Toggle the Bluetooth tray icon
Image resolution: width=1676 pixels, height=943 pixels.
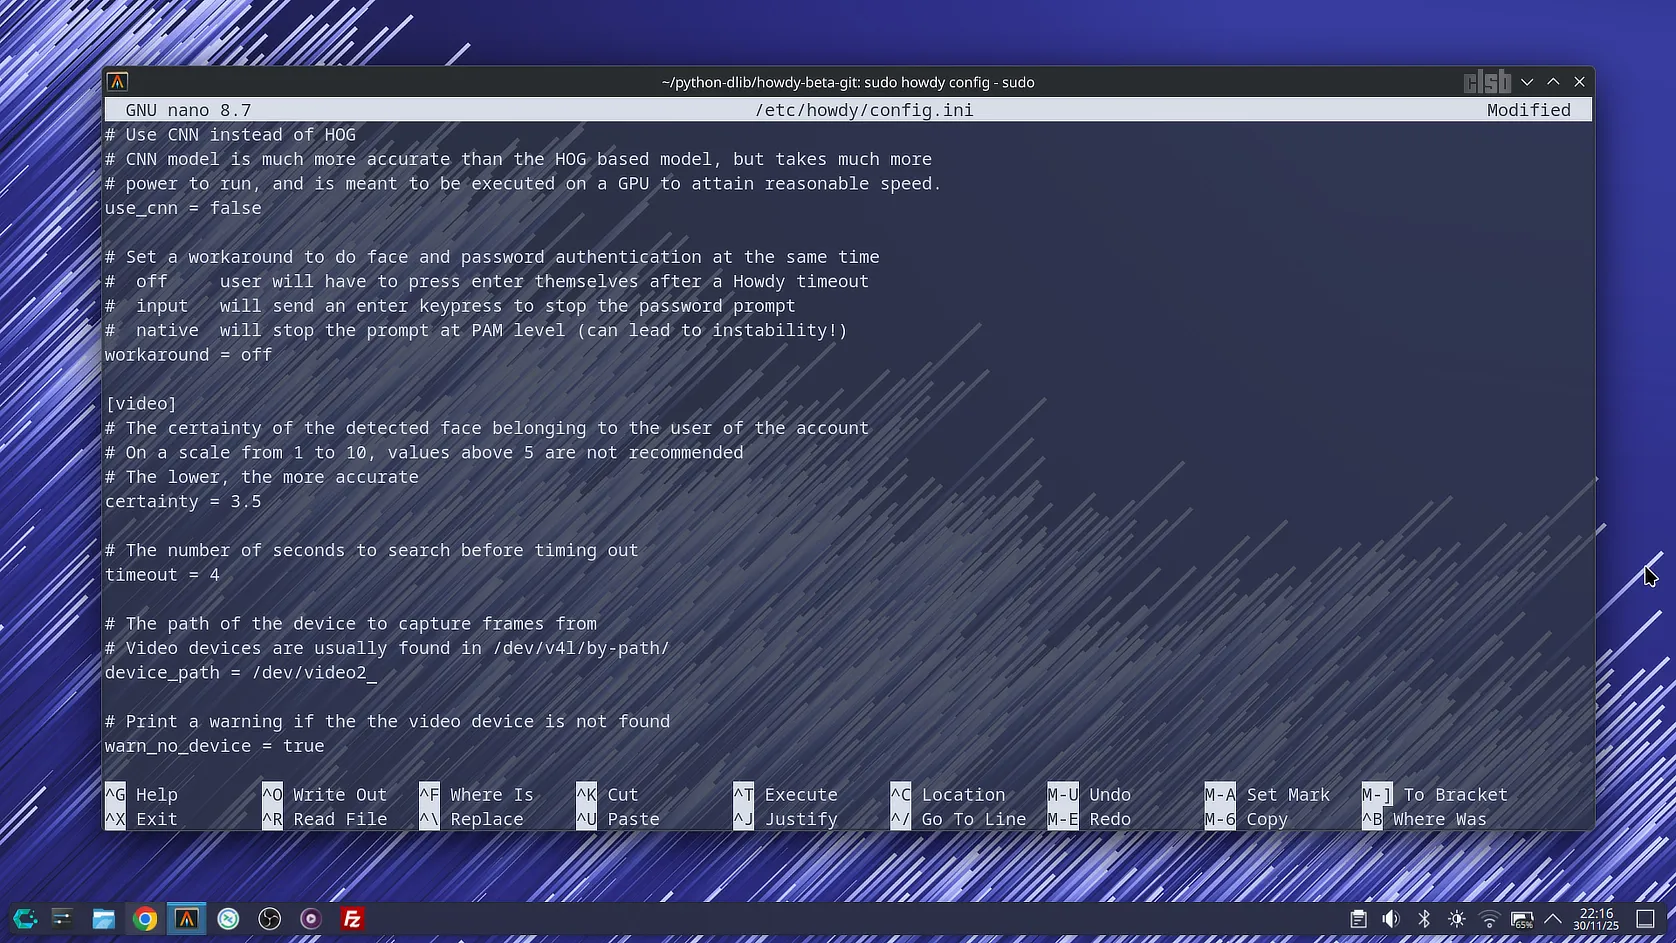click(x=1424, y=919)
